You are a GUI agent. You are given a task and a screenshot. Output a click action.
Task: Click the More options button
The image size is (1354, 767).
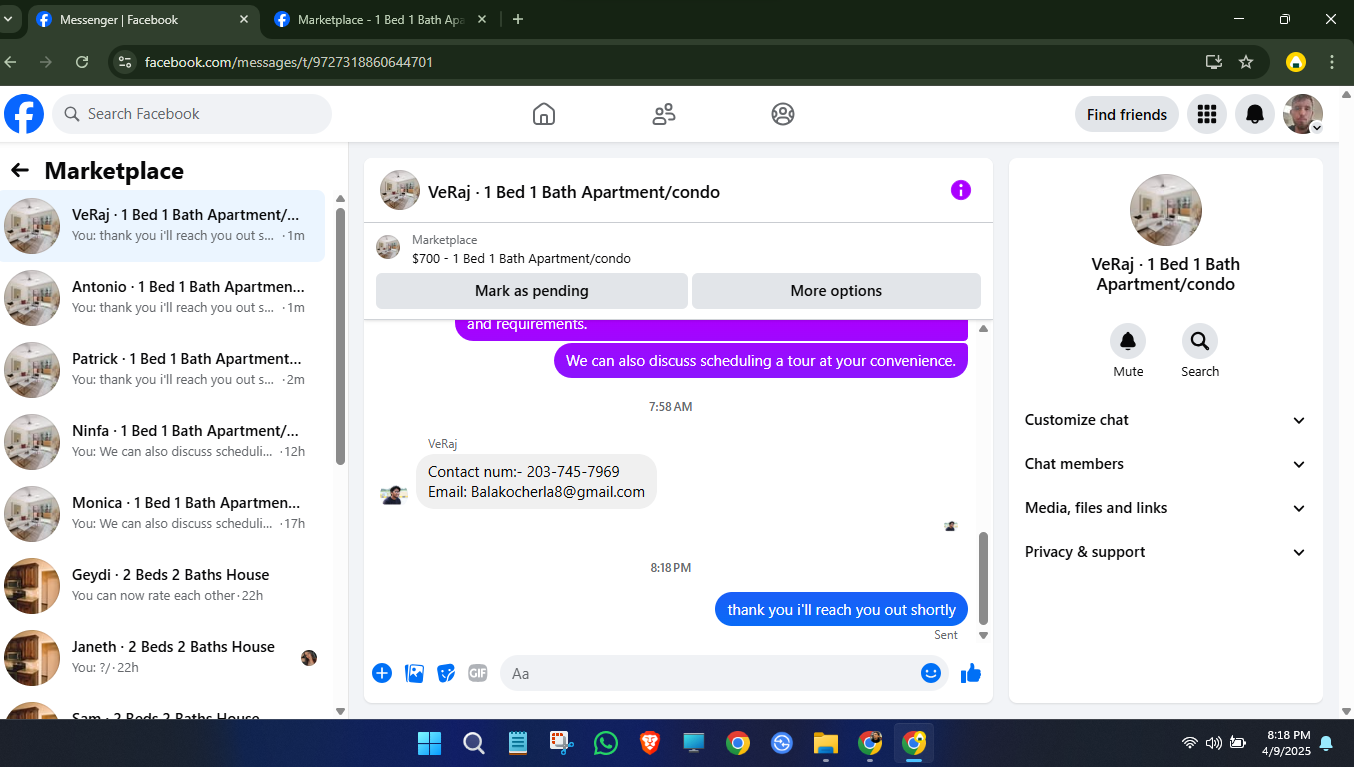click(836, 291)
